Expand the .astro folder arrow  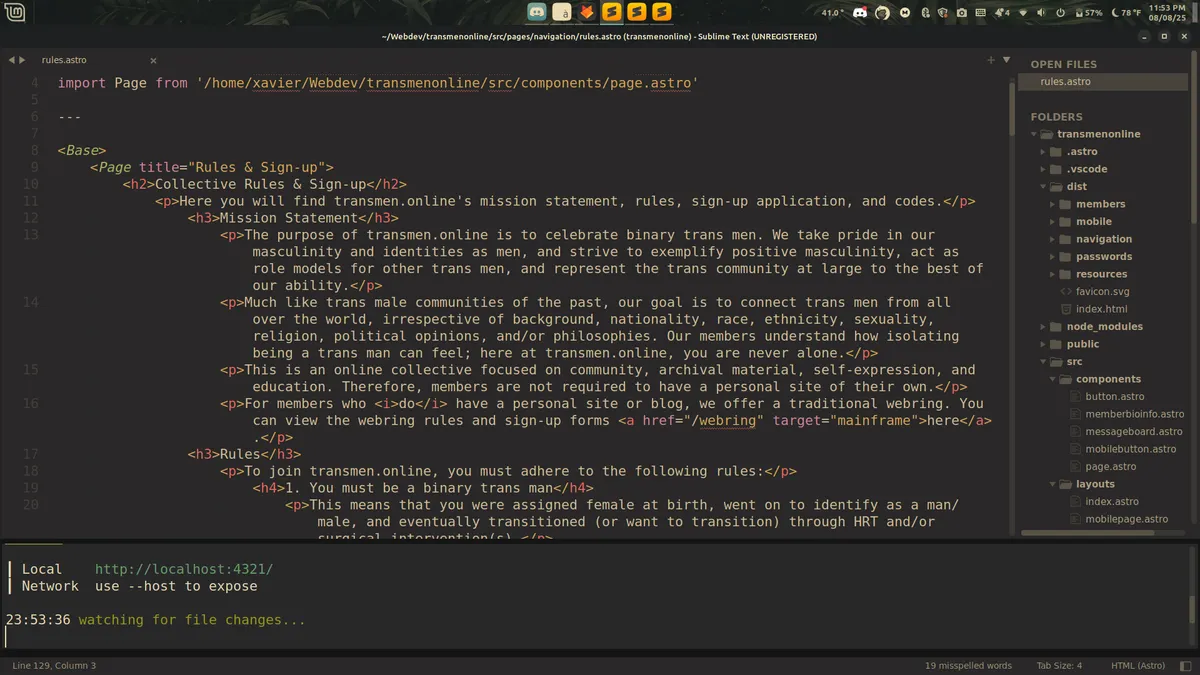(x=1044, y=152)
